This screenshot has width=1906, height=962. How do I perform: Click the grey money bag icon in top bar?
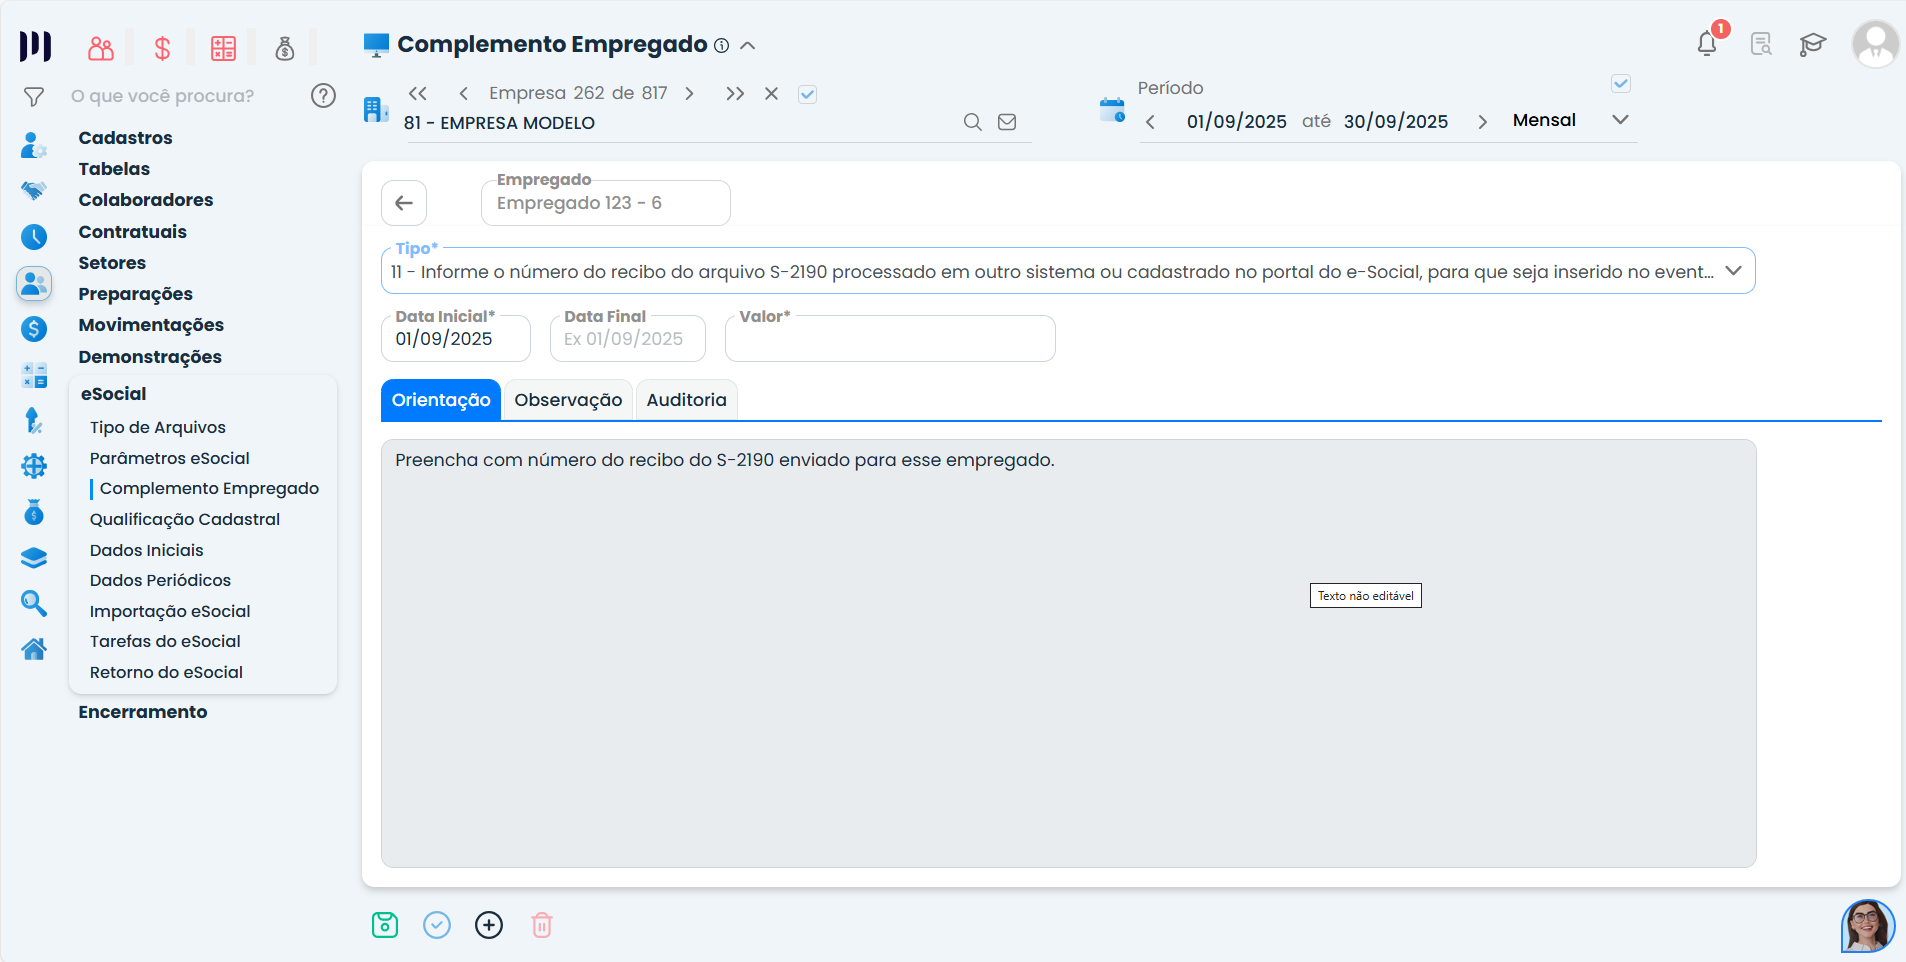coord(285,48)
